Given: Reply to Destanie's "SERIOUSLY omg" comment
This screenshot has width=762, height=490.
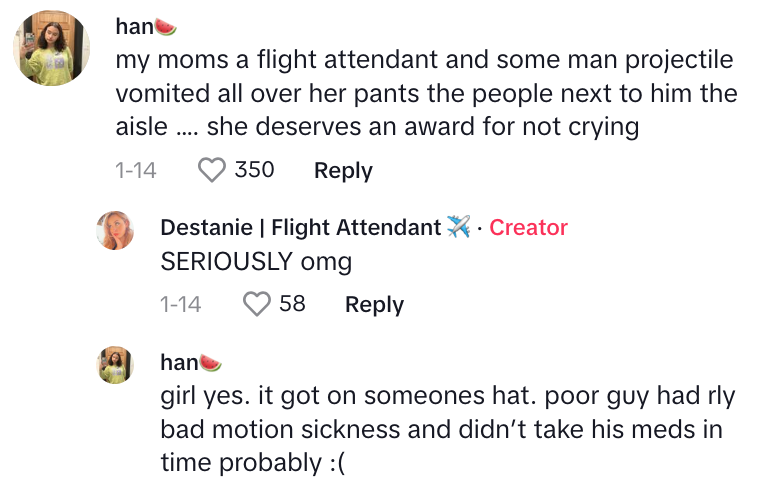Looking at the screenshot, I should pos(374,305).
